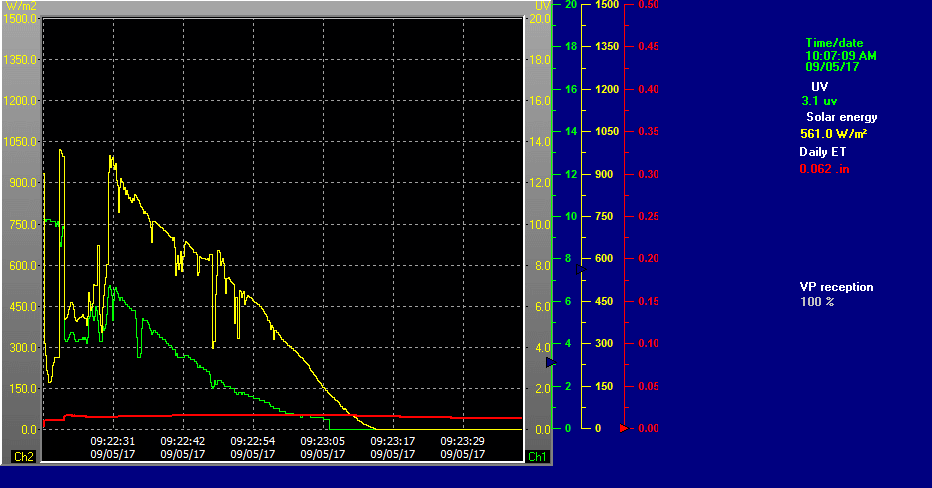The width and height of the screenshot is (932, 488).
Task: Click the Ch2 channel label
Action: coord(23,456)
